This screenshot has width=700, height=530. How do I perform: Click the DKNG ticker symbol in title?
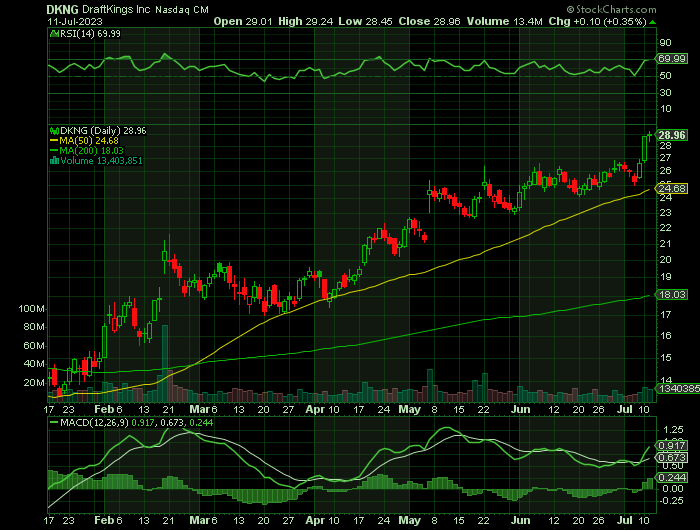(62, 9)
